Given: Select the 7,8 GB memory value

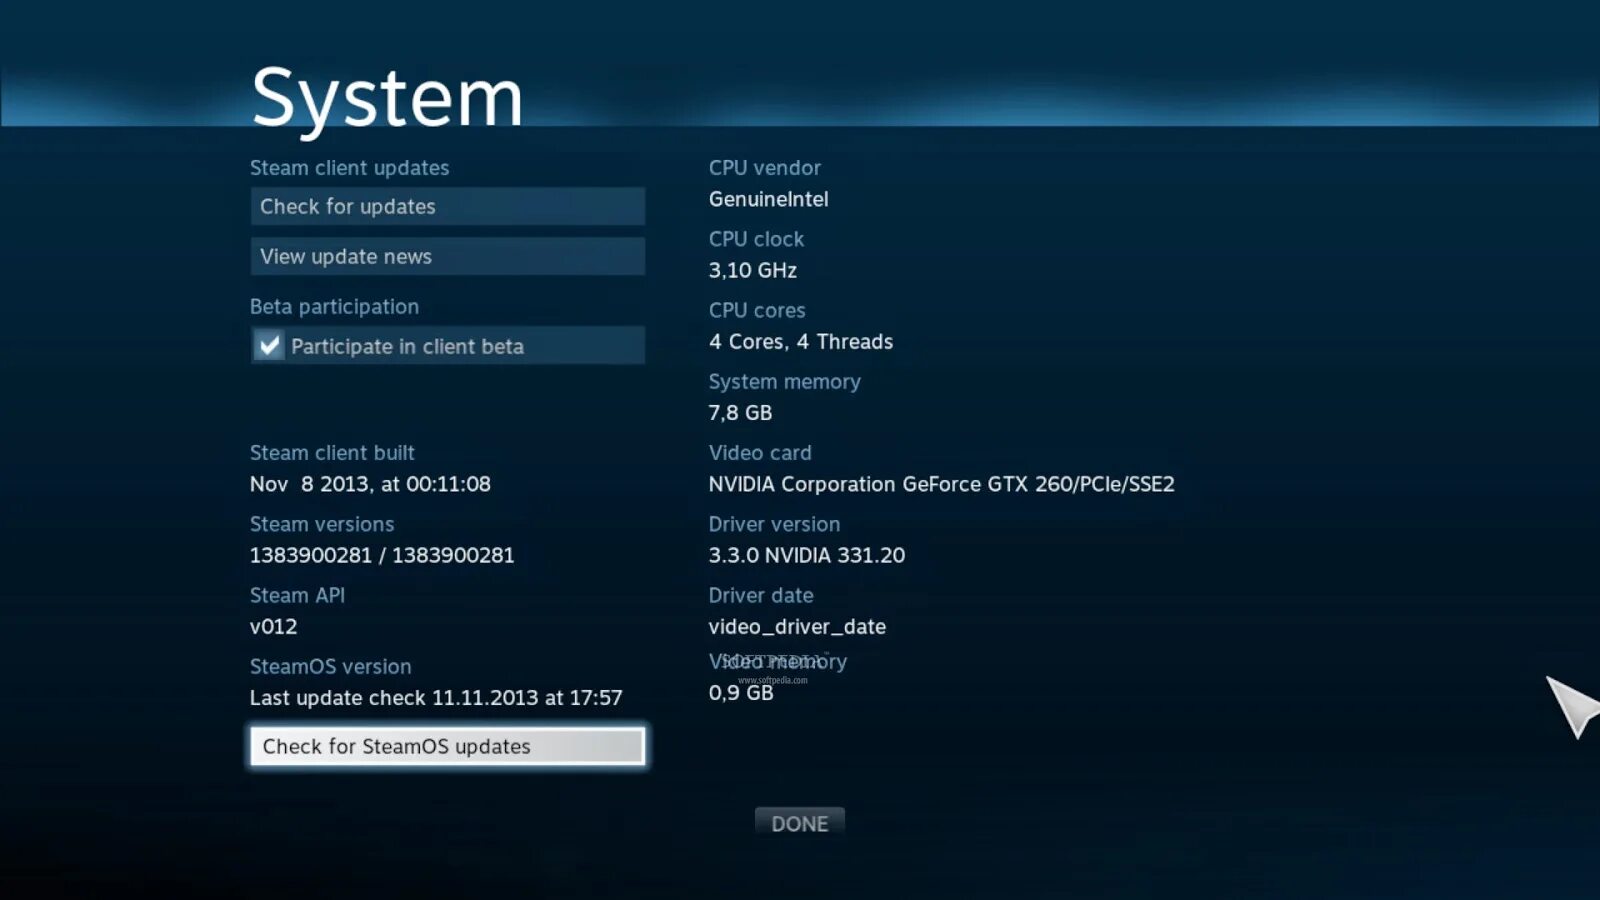Looking at the screenshot, I should point(740,412).
